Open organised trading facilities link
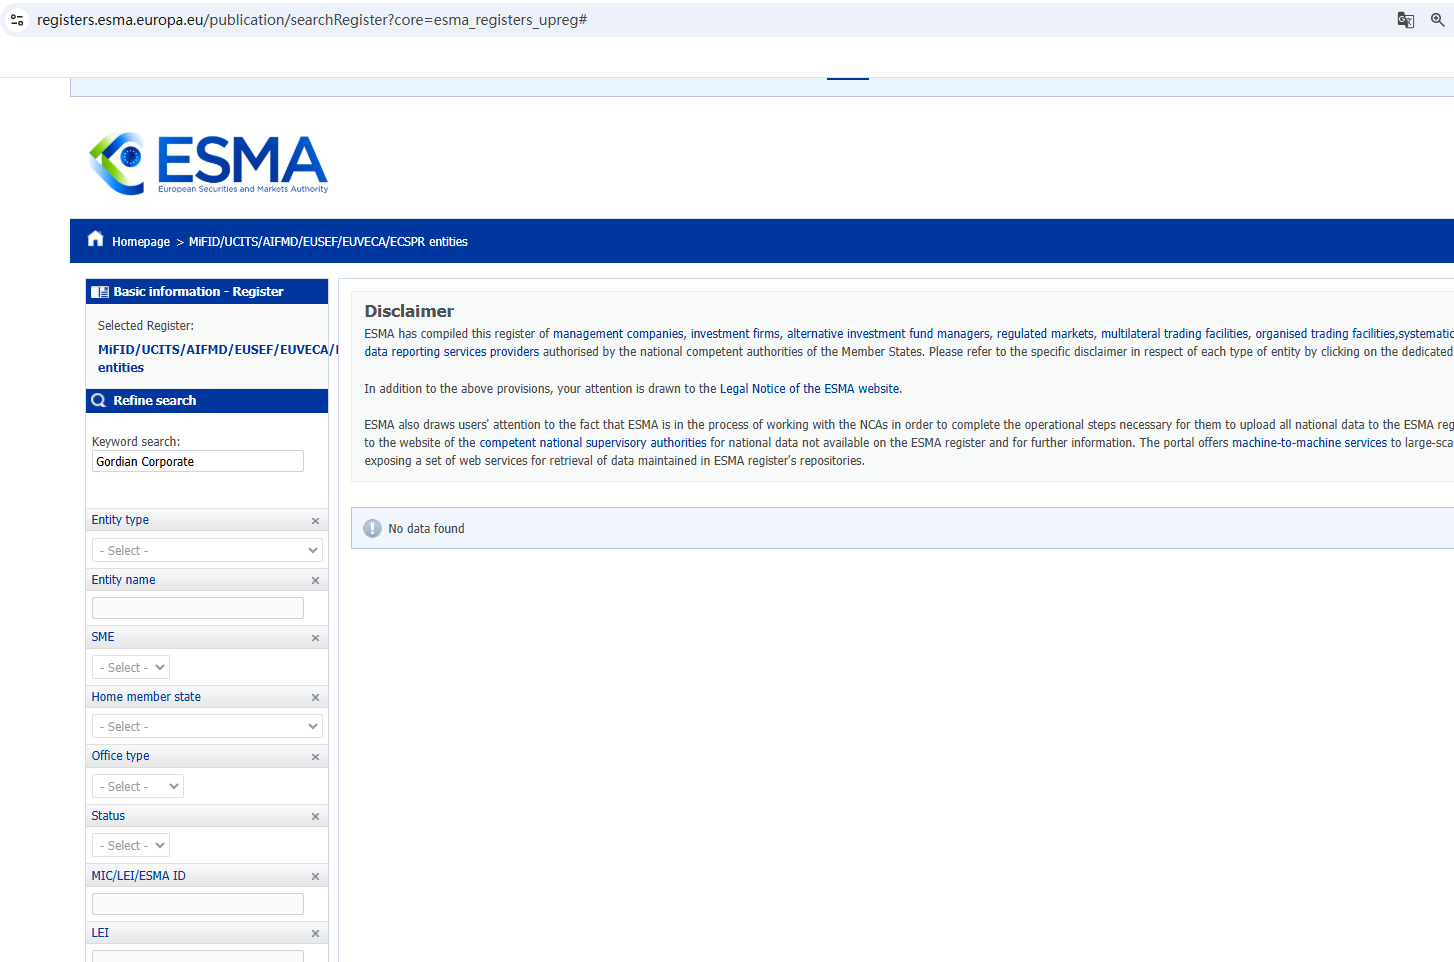 pyautogui.click(x=1325, y=334)
